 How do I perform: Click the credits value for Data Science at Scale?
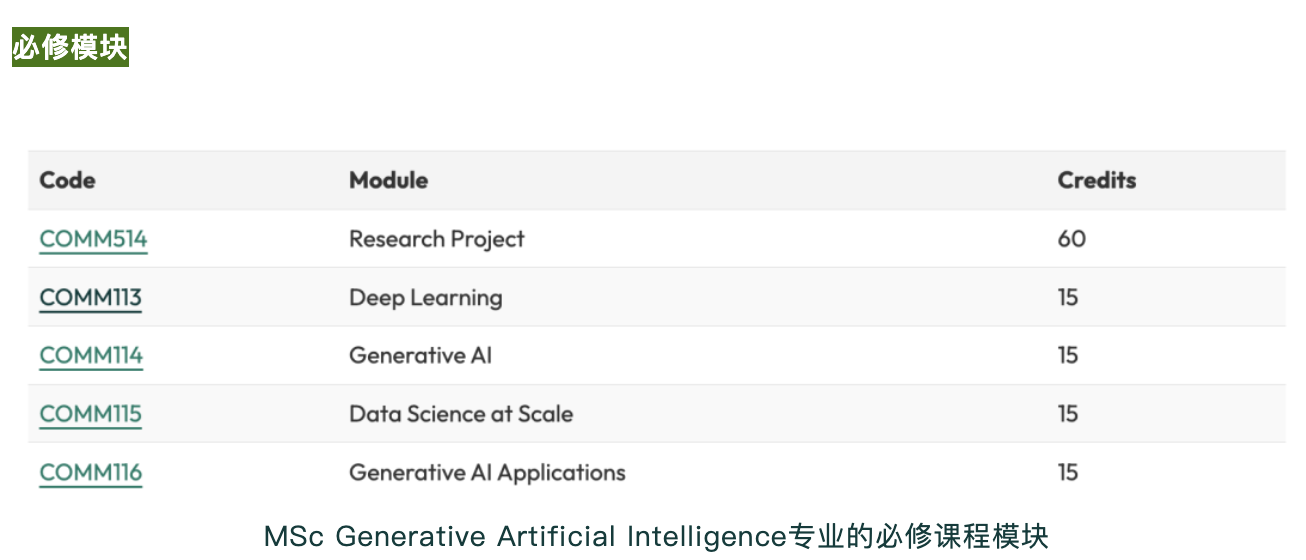pyautogui.click(x=1068, y=414)
